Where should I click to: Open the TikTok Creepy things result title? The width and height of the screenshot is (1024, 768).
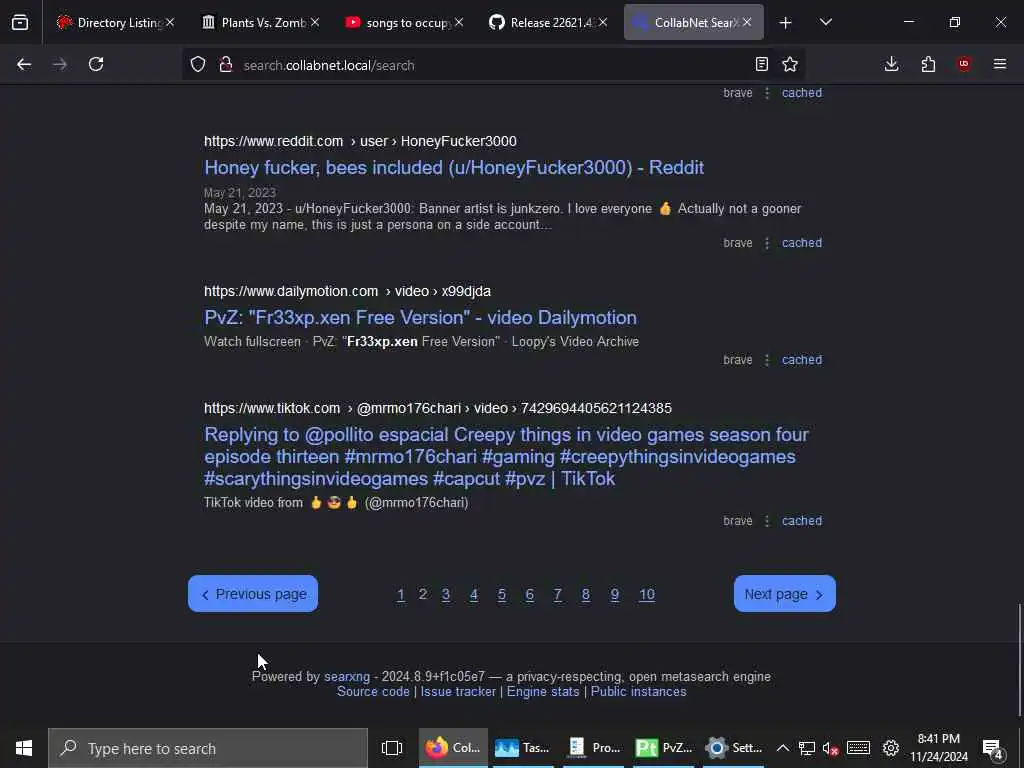506,456
